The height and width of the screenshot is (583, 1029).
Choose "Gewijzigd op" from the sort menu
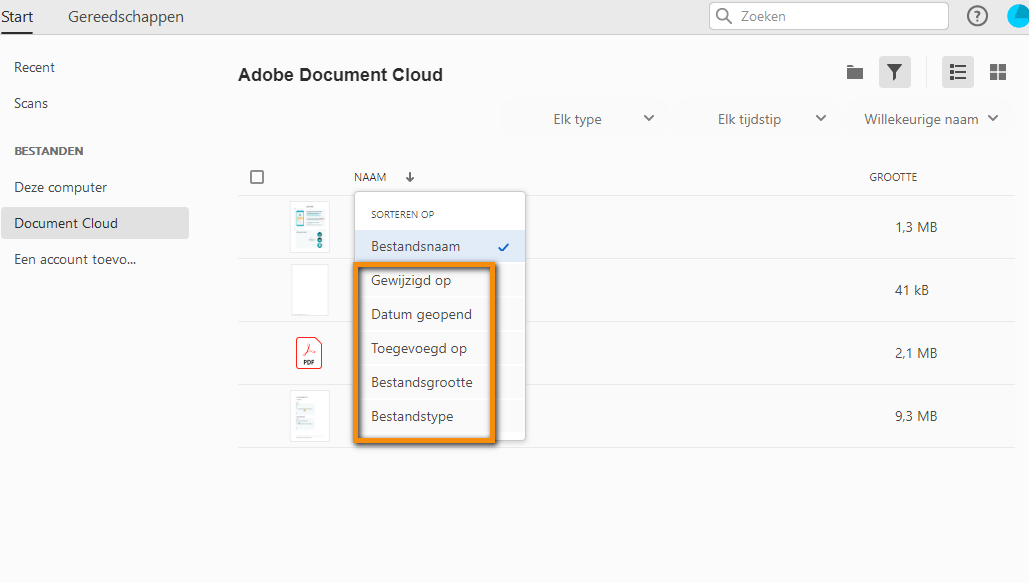[x=411, y=280]
